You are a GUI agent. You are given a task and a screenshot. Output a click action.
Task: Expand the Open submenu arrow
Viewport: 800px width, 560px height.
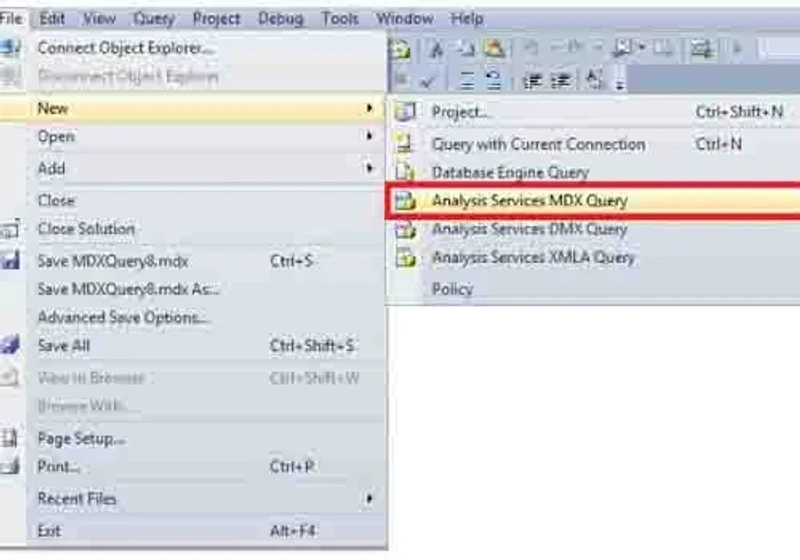coord(369,136)
